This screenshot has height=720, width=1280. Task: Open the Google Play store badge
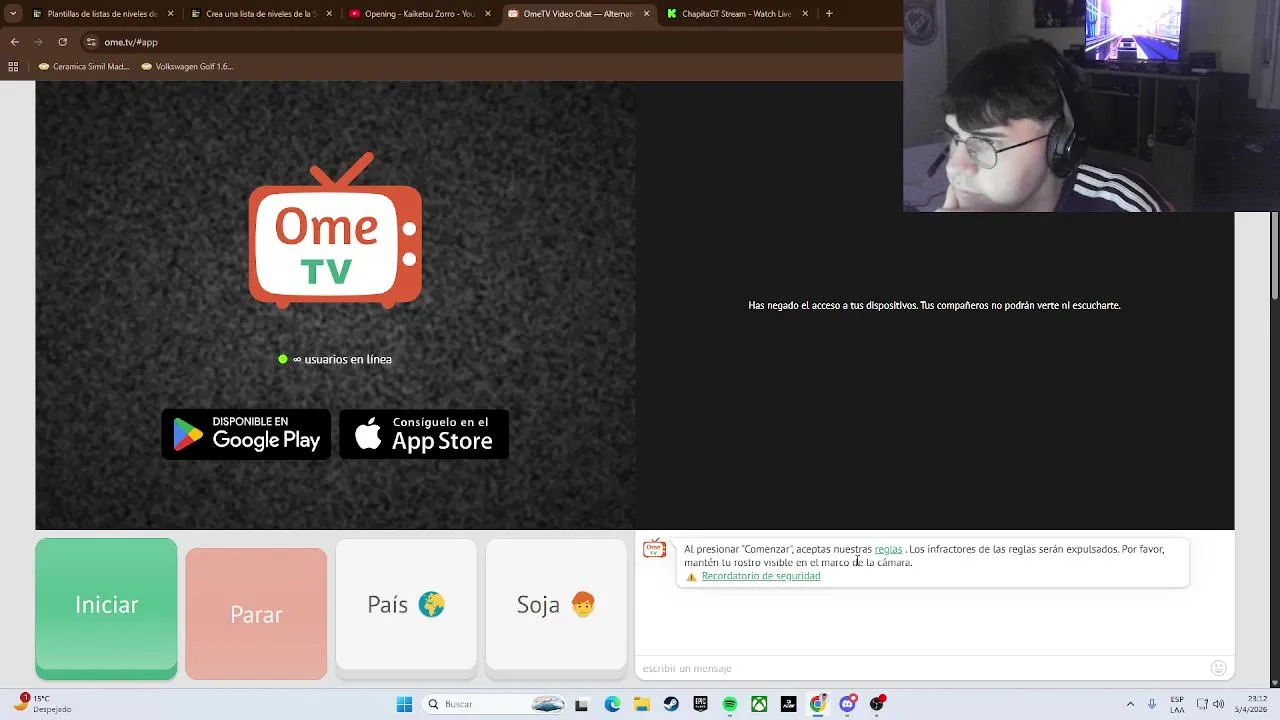click(246, 434)
